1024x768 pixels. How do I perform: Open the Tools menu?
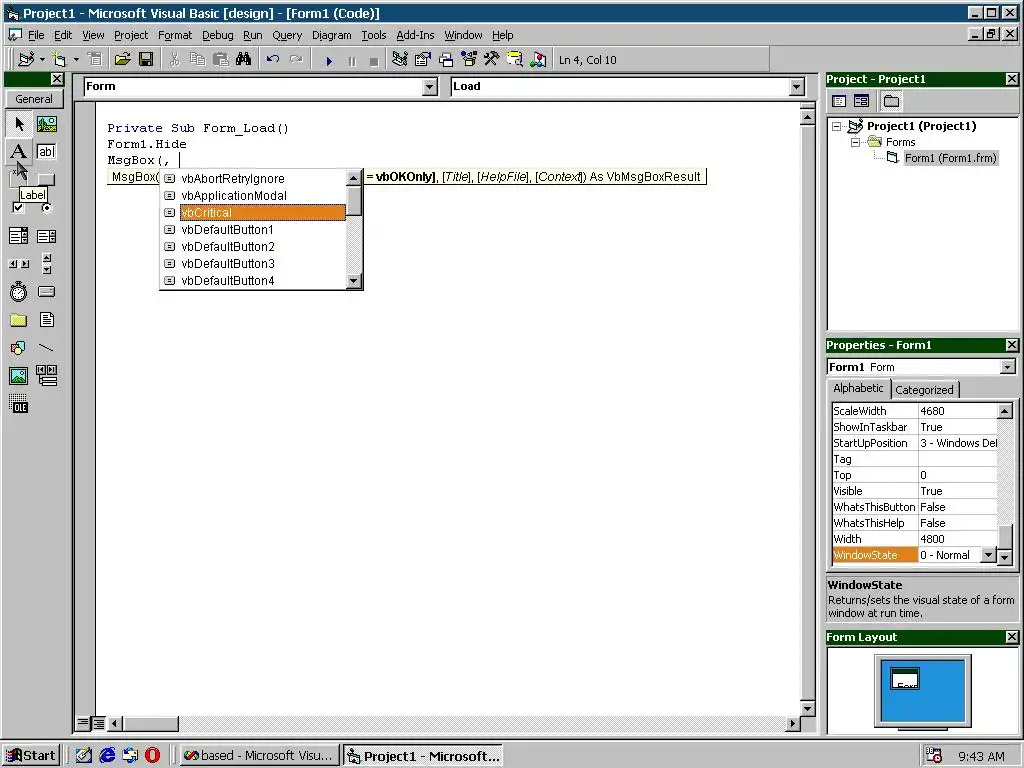tap(374, 35)
